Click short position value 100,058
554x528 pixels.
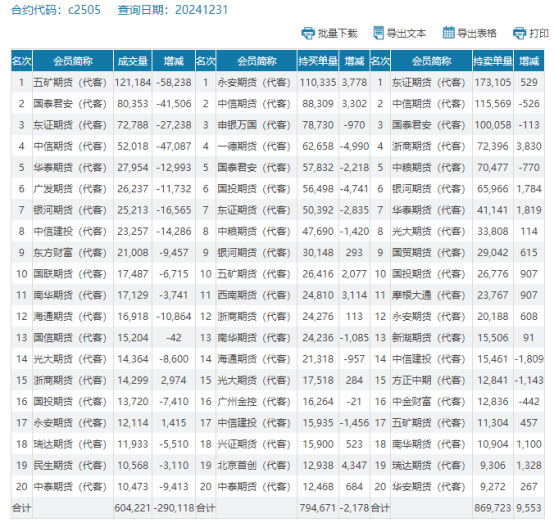(x=493, y=125)
